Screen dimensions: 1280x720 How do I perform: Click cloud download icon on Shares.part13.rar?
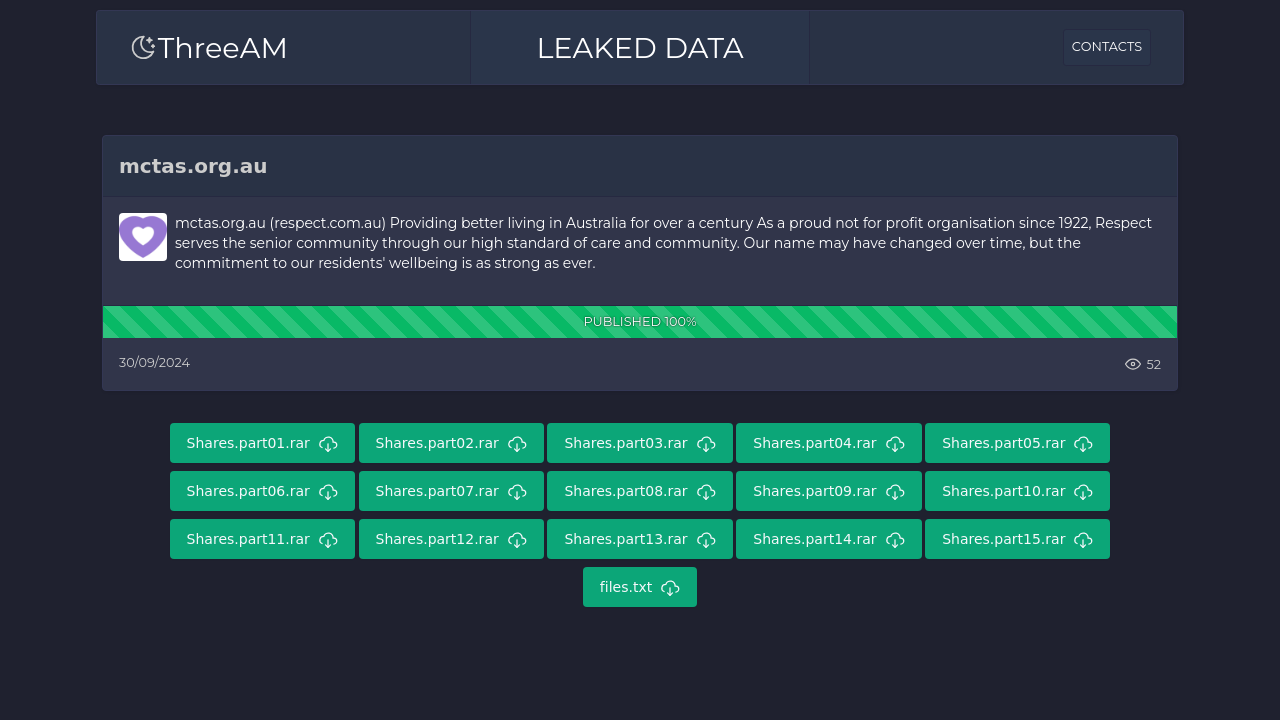[706, 540]
